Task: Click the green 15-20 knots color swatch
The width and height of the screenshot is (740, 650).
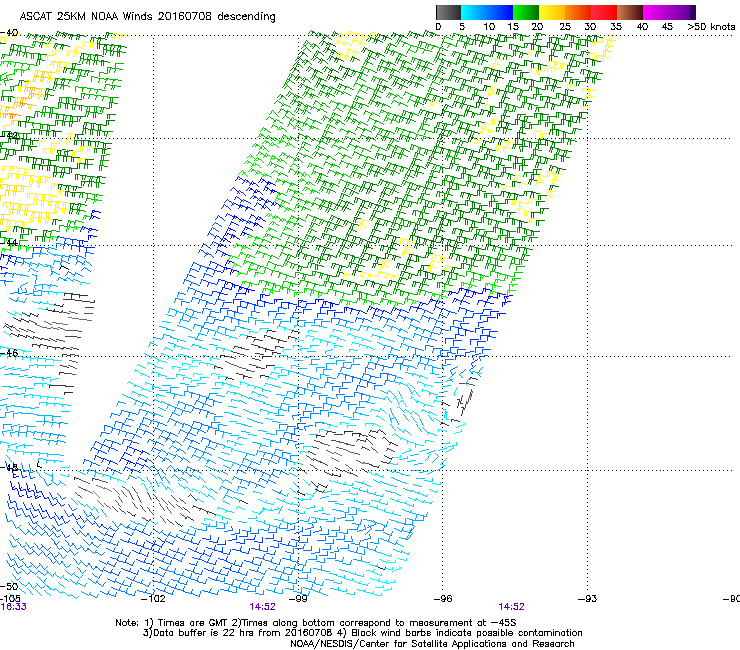Action: click(526, 12)
